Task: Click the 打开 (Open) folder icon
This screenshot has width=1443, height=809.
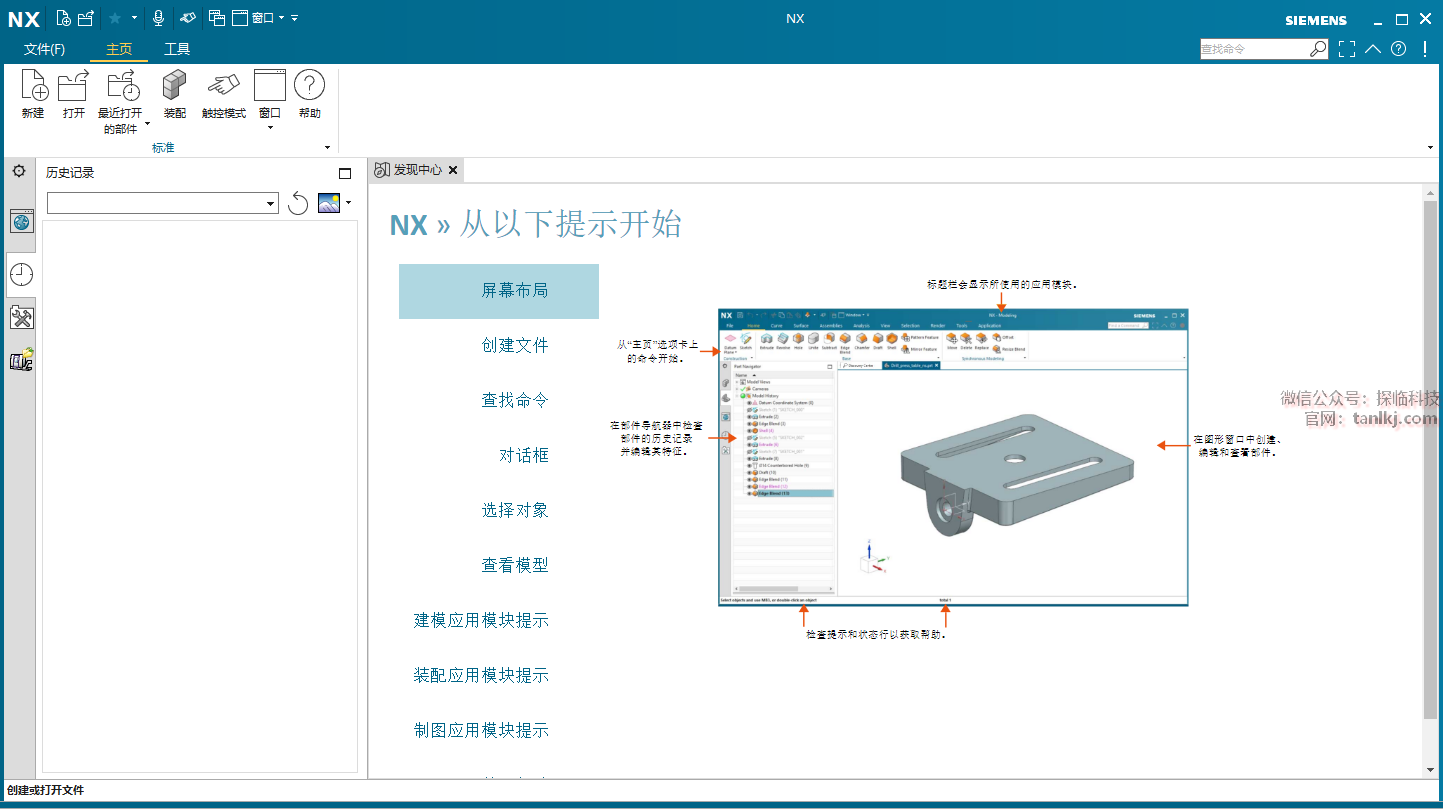Action: [73, 88]
